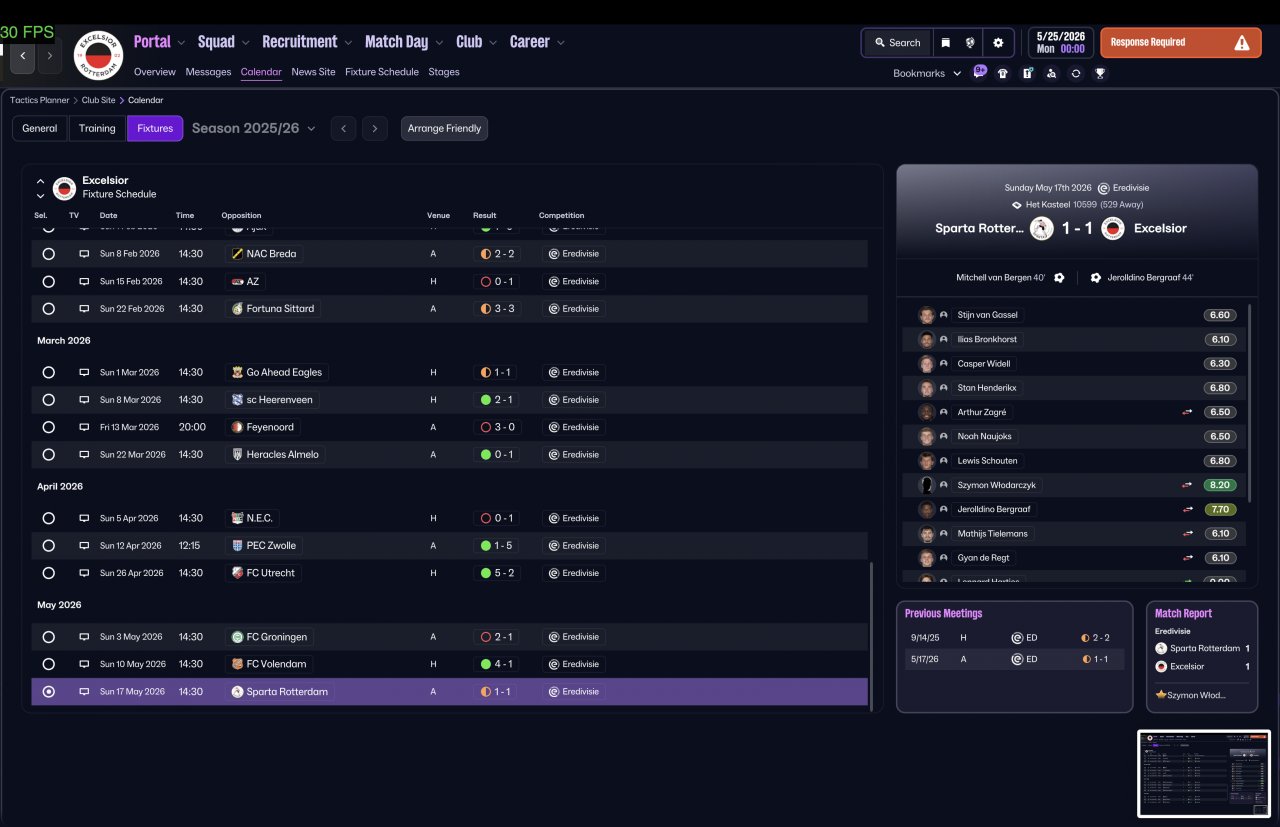This screenshot has height=827, width=1280.
Task: Select the PEC Zwolle fixture radio button
Action: click(x=48, y=546)
